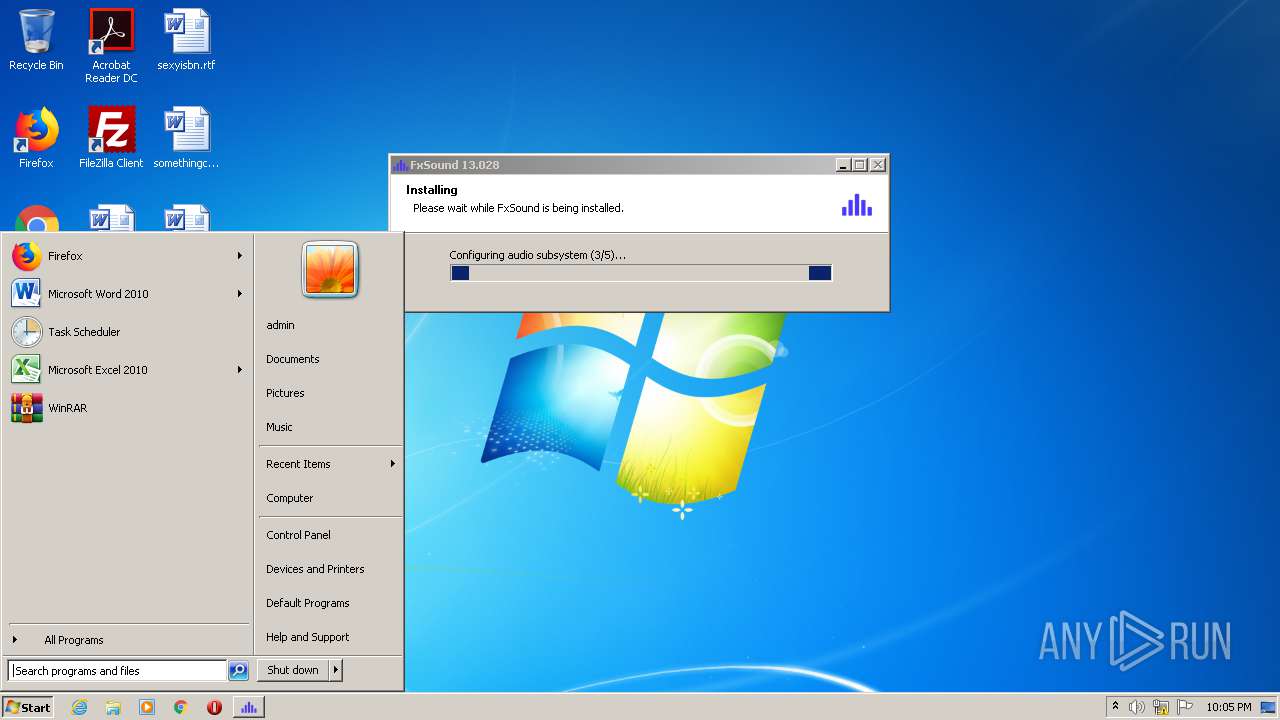The height and width of the screenshot is (720, 1280).
Task: Minimize the FxSound installer window
Action: click(x=843, y=165)
